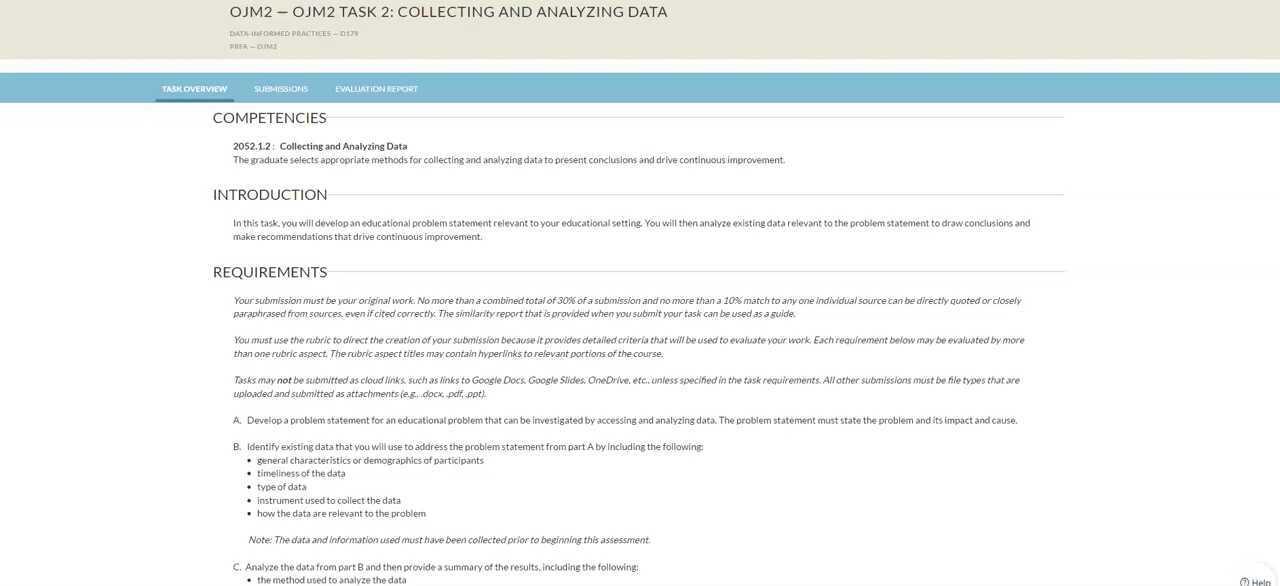
Task: Select the PRFA — OJM2 label
Action: click(253, 46)
